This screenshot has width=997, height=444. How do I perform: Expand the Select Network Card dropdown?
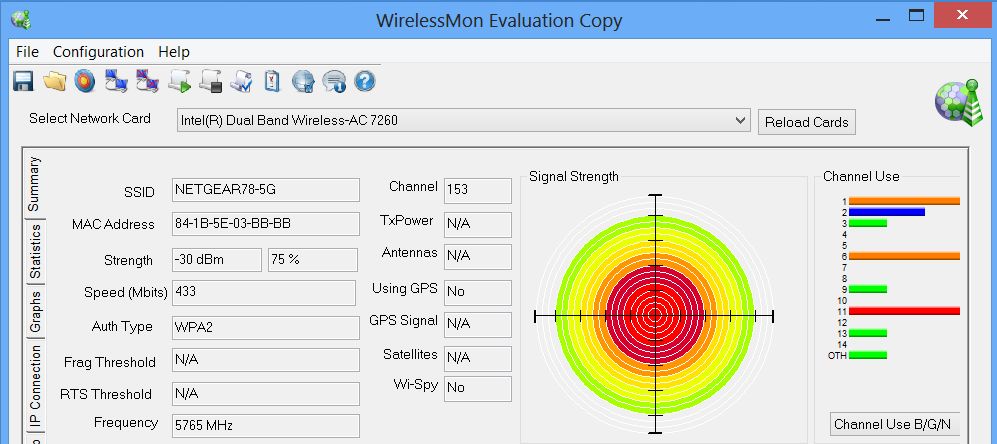(740, 120)
